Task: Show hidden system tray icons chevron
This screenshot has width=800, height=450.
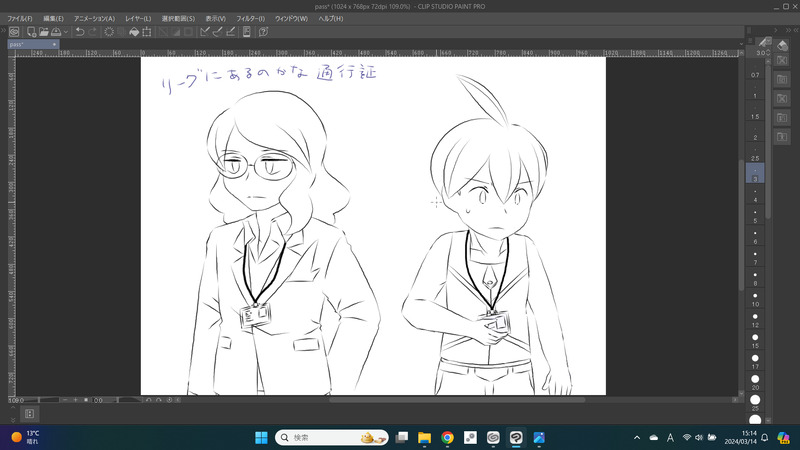Action: [637, 438]
